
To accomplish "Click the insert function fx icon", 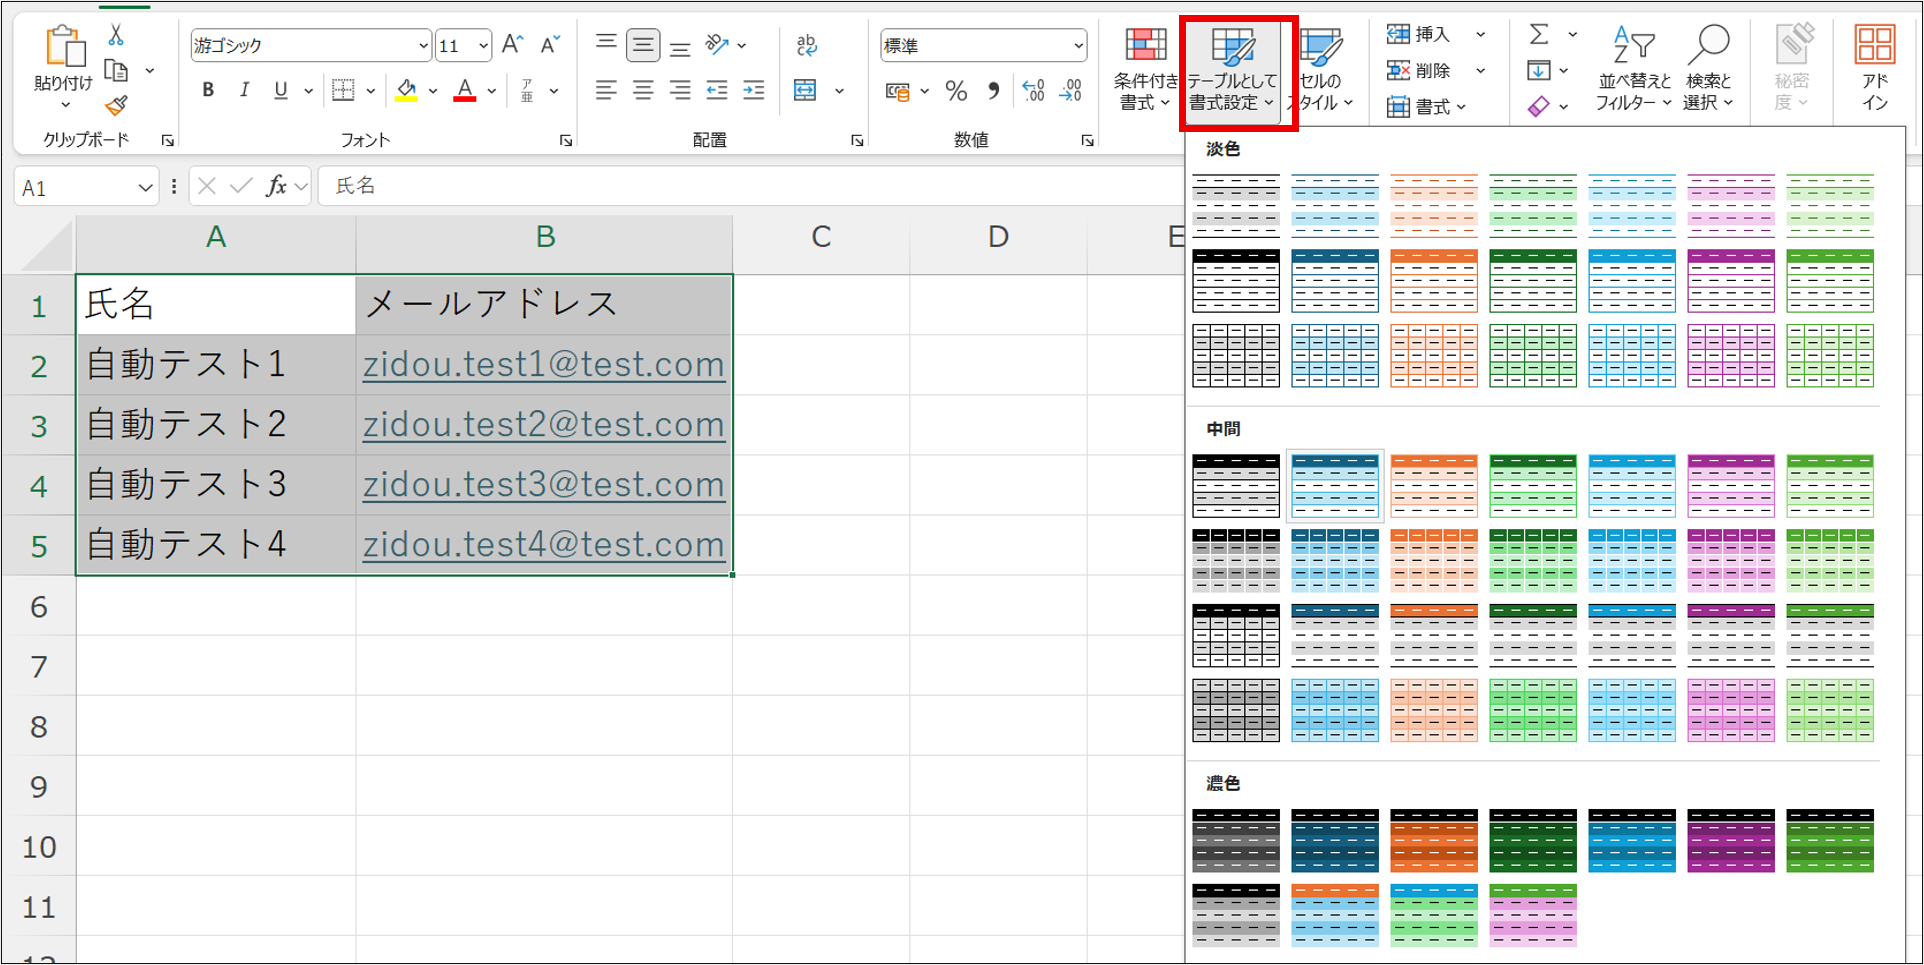I will [x=276, y=186].
